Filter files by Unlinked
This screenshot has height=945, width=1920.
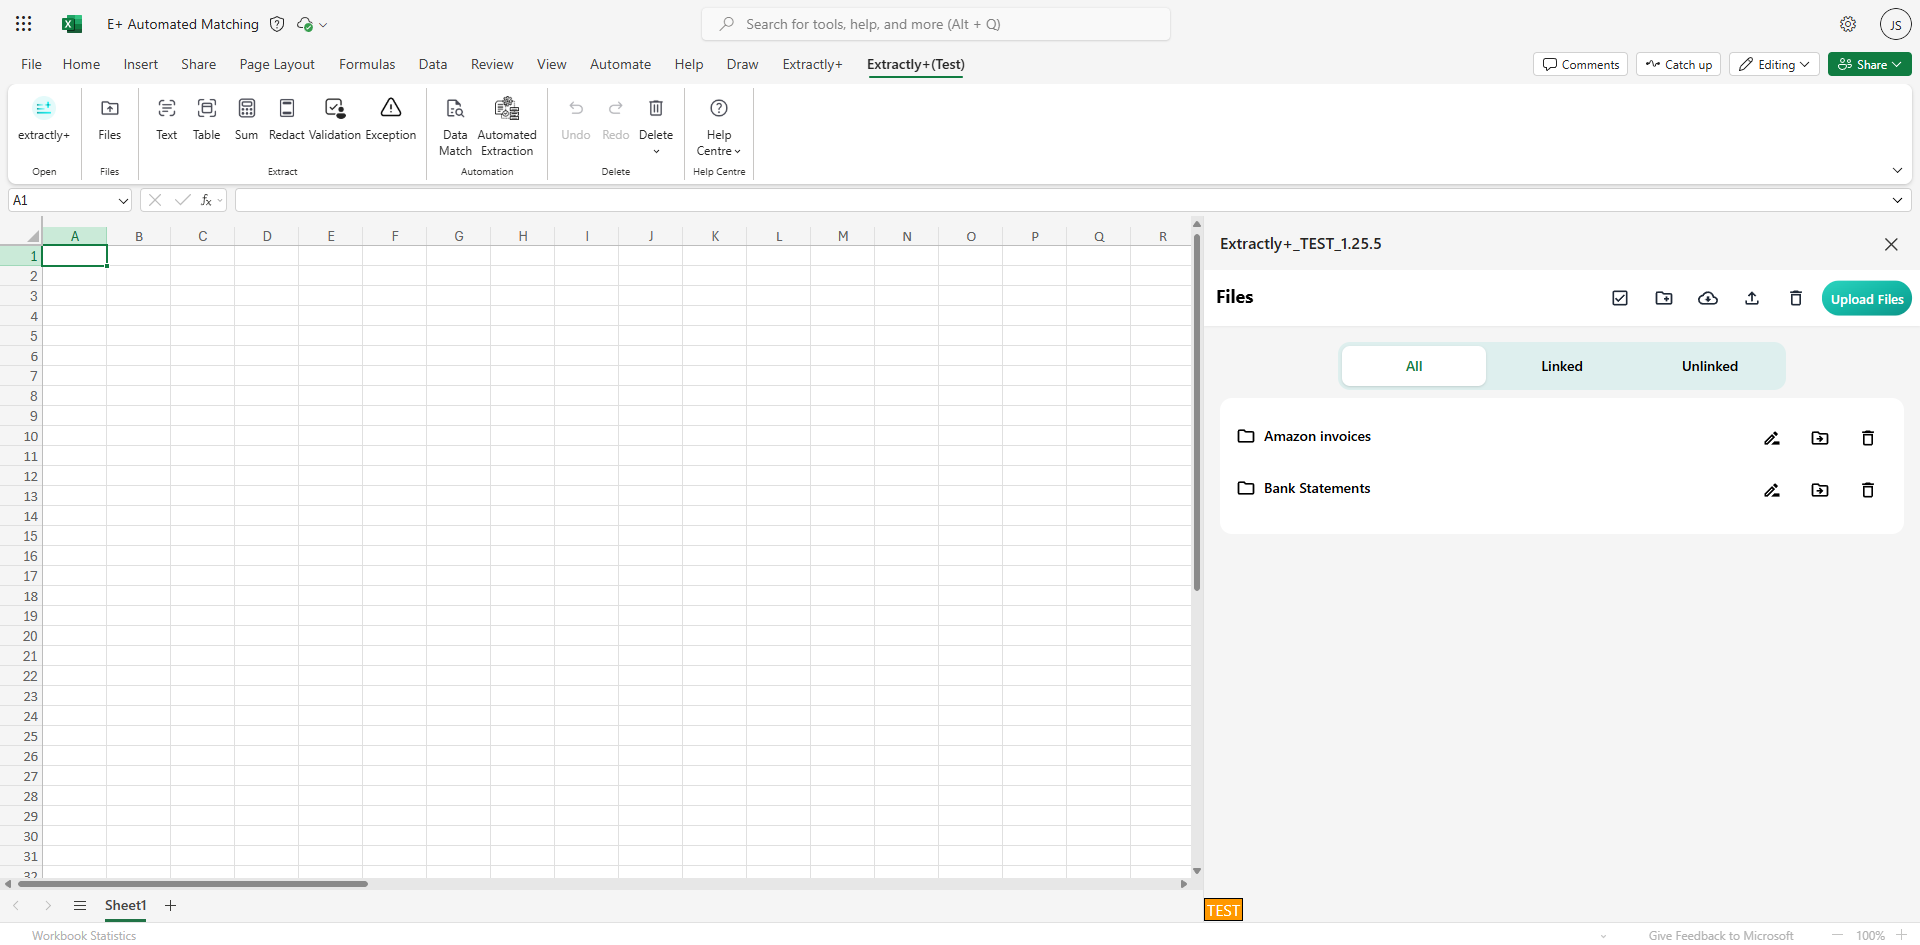(1709, 366)
